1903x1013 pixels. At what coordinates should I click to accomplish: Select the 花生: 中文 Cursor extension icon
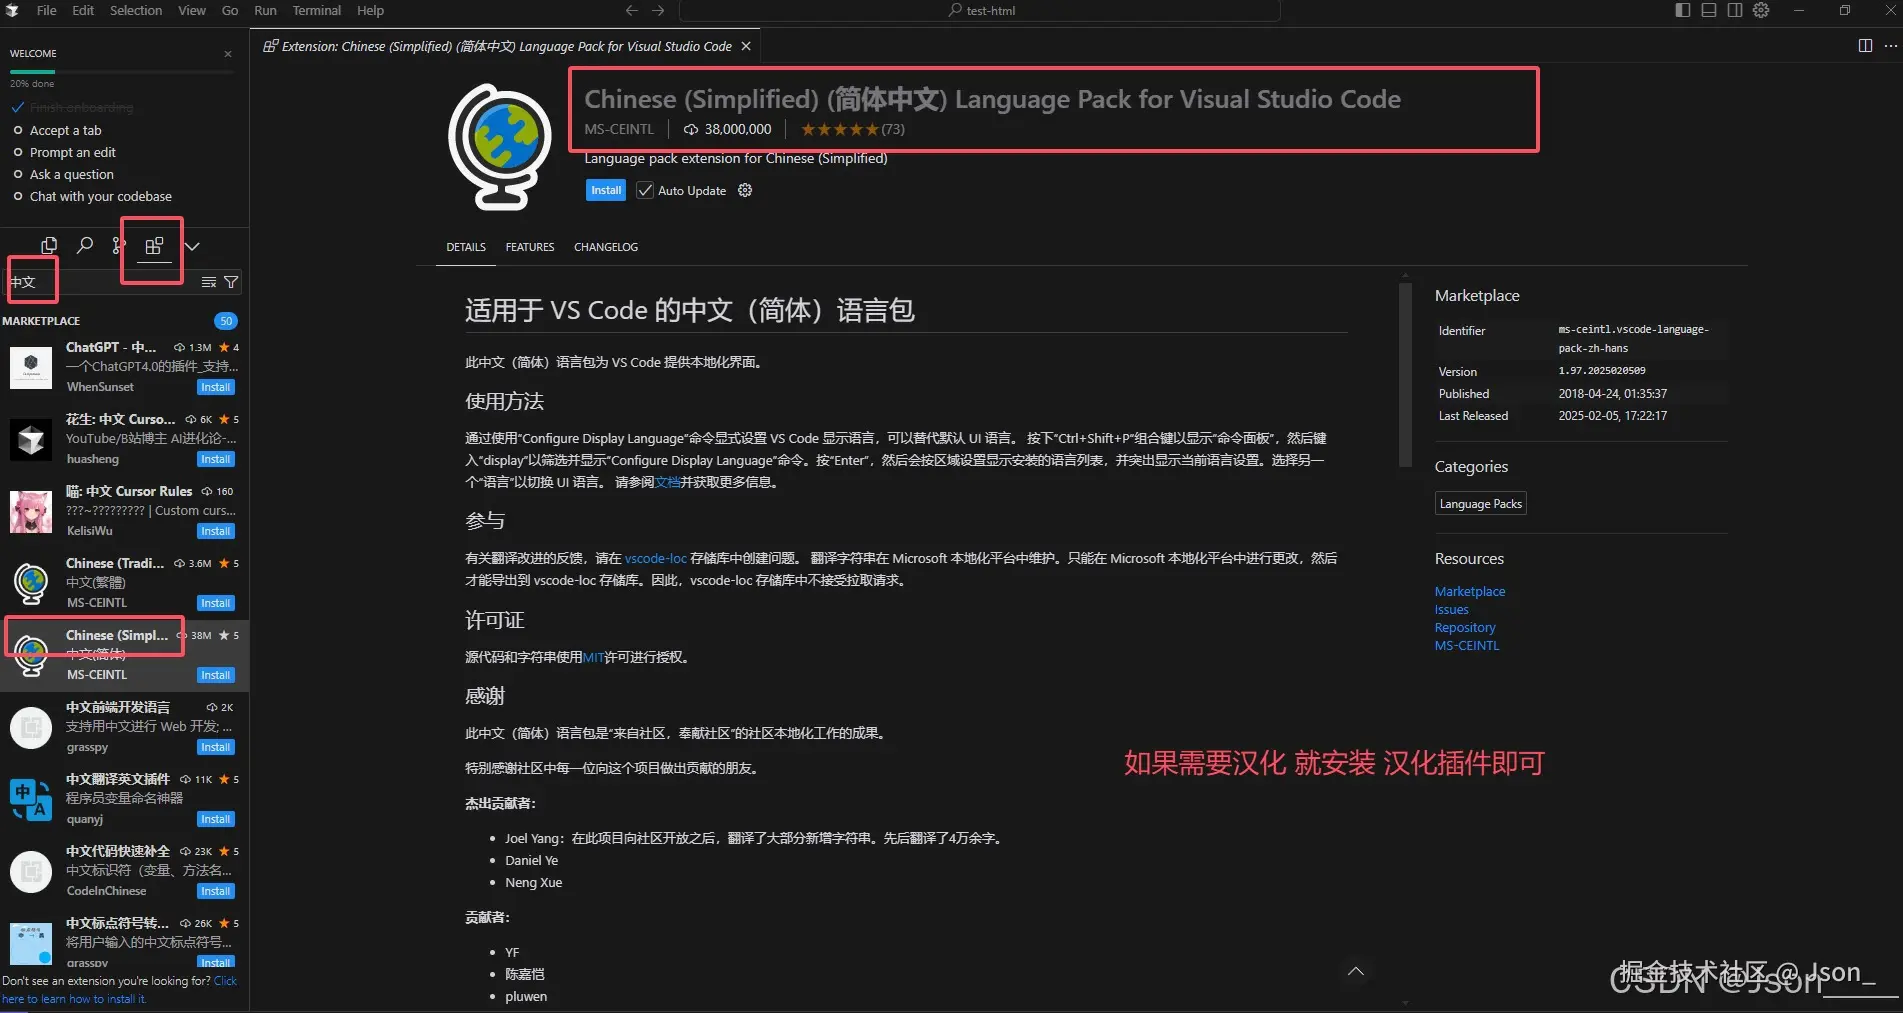(x=31, y=439)
